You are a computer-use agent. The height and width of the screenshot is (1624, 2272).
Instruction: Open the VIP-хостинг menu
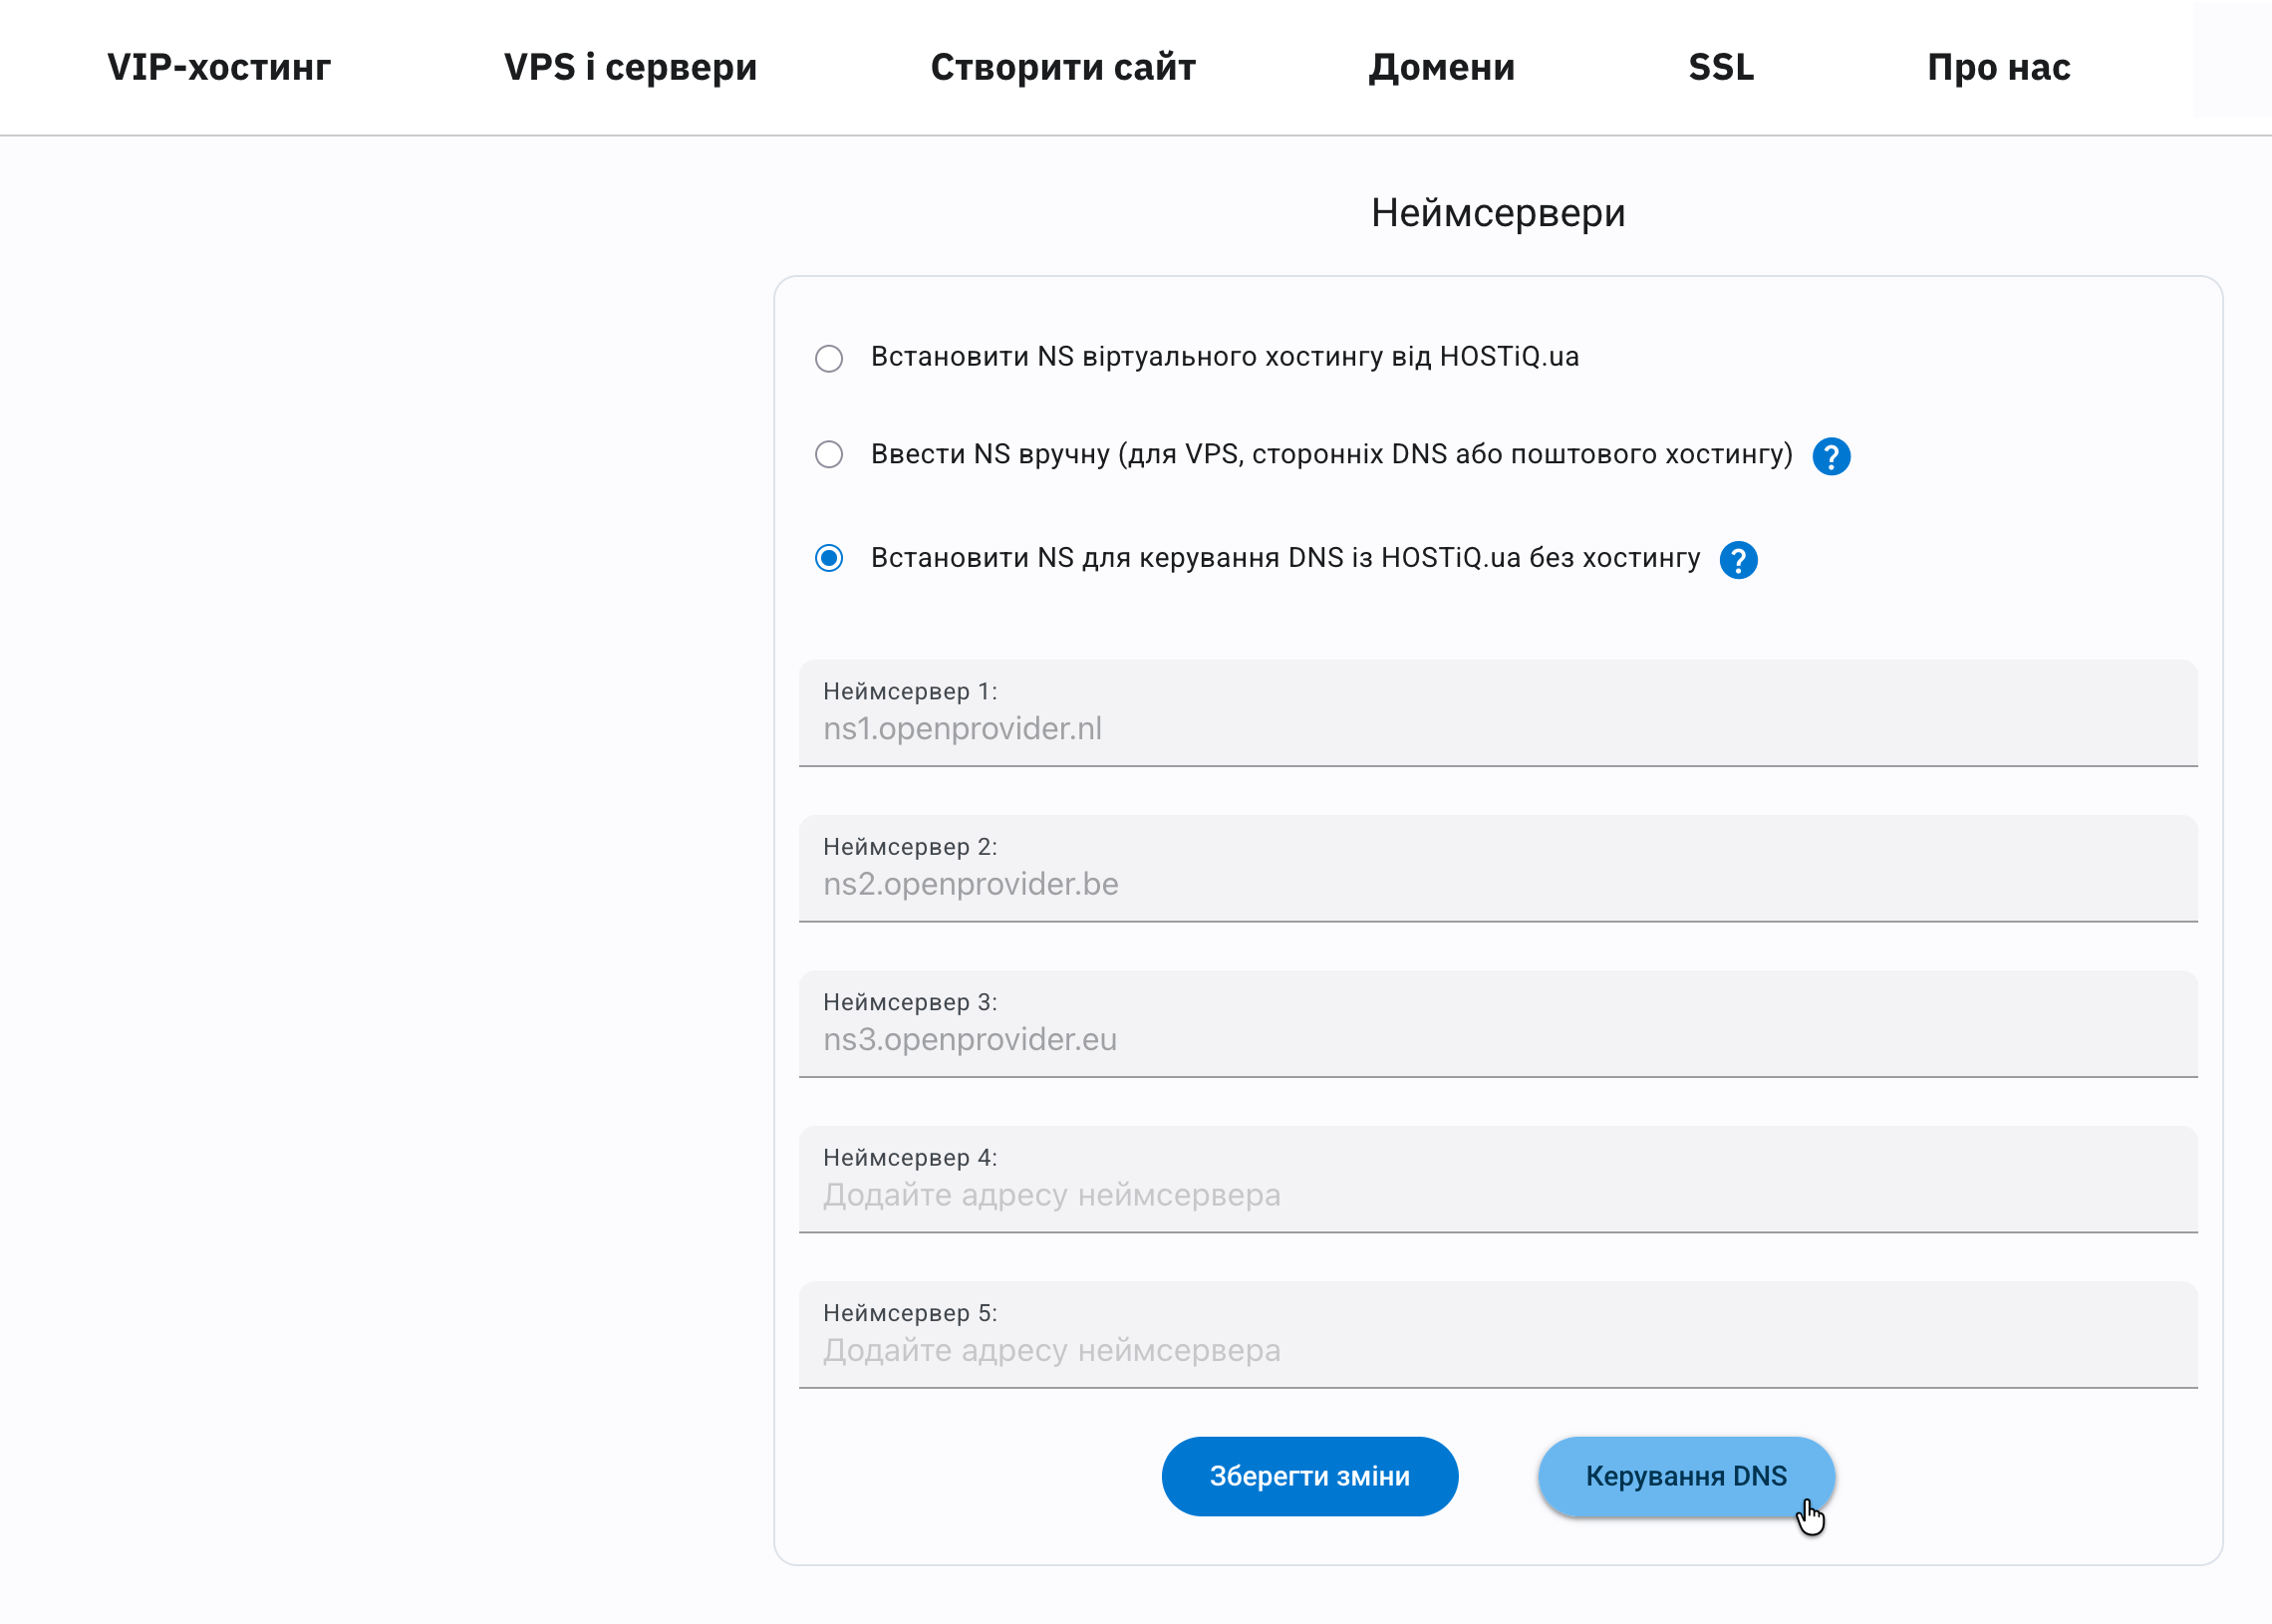(x=218, y=66)
